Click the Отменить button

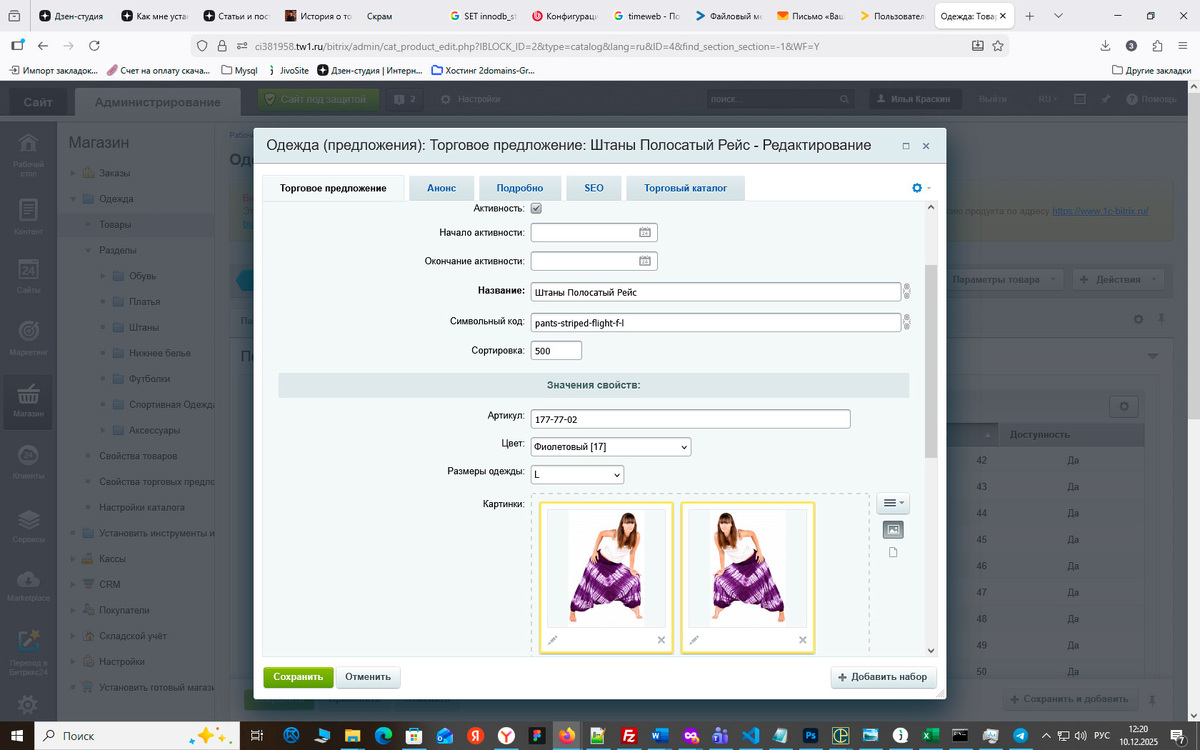368,677
